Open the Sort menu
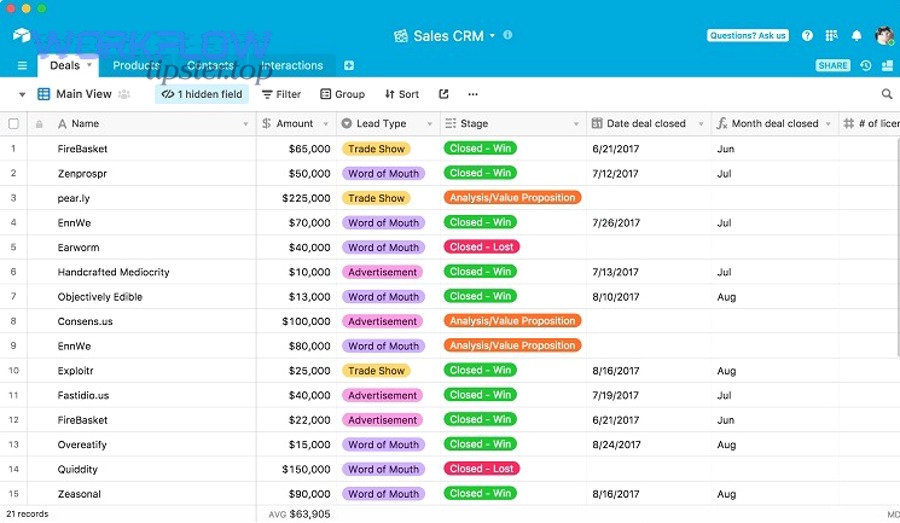The image size is (900, 523). (x=402, y=94)
